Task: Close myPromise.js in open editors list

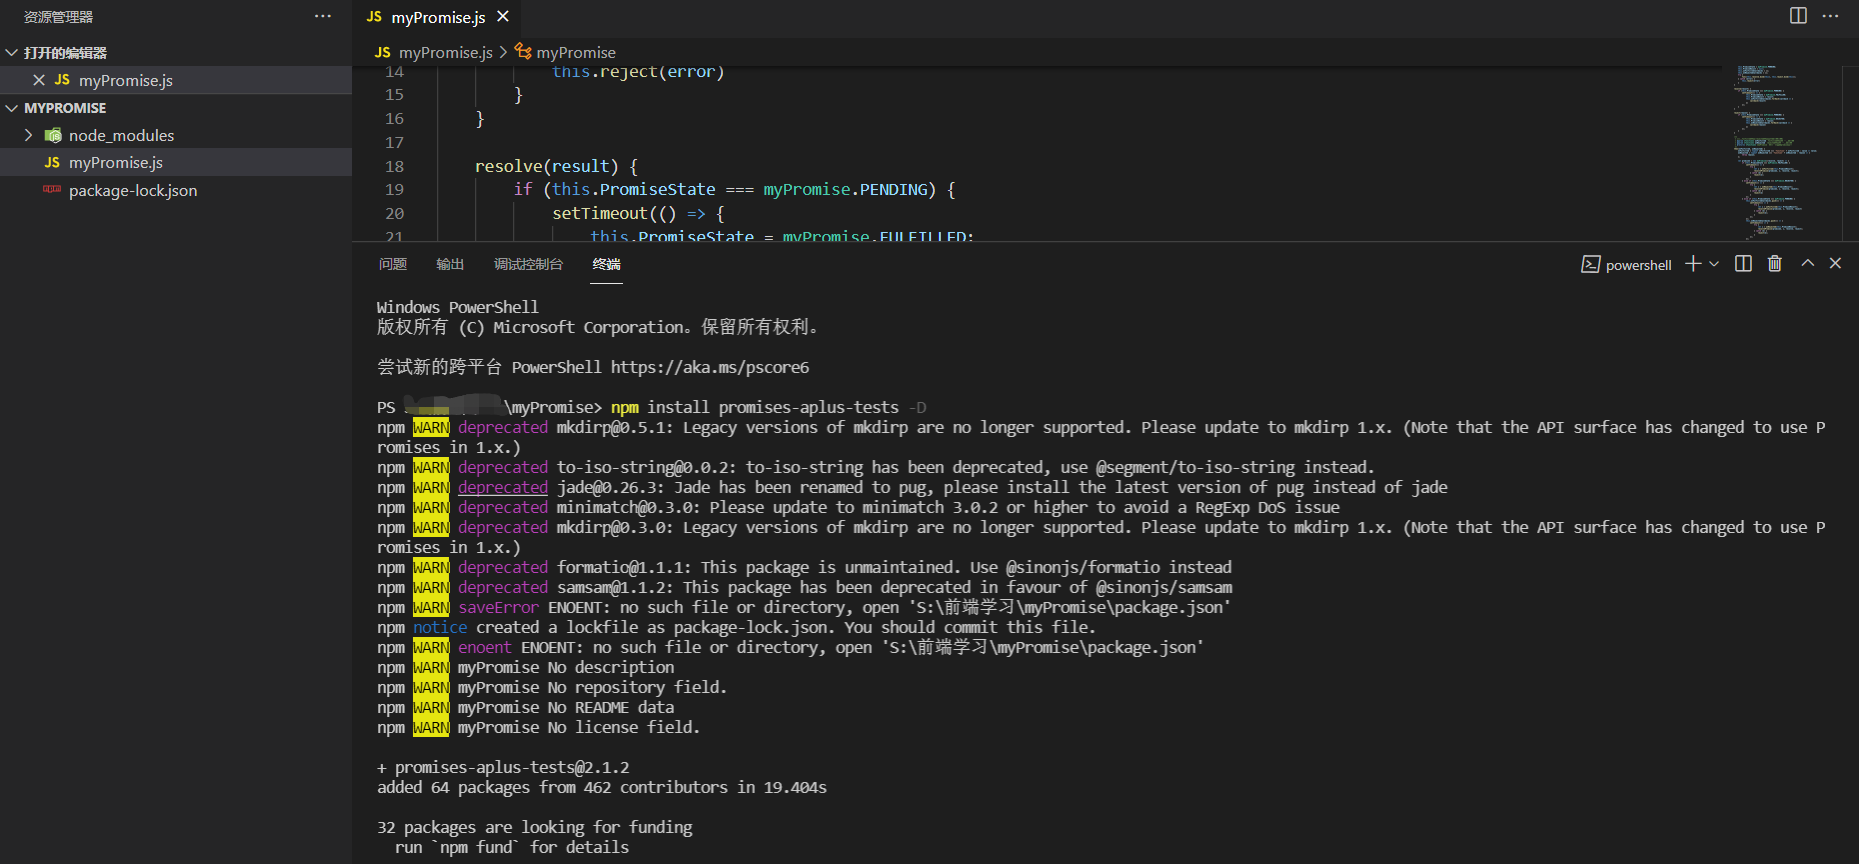Action: (x=39, y=80)
